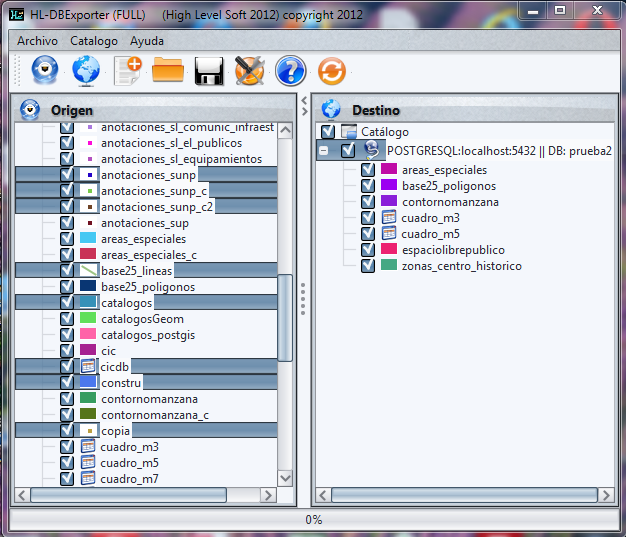Viewport: 626px width, 537px height.
Task: Click Origen scrollbar up arrow
Action: pos(285,130)
